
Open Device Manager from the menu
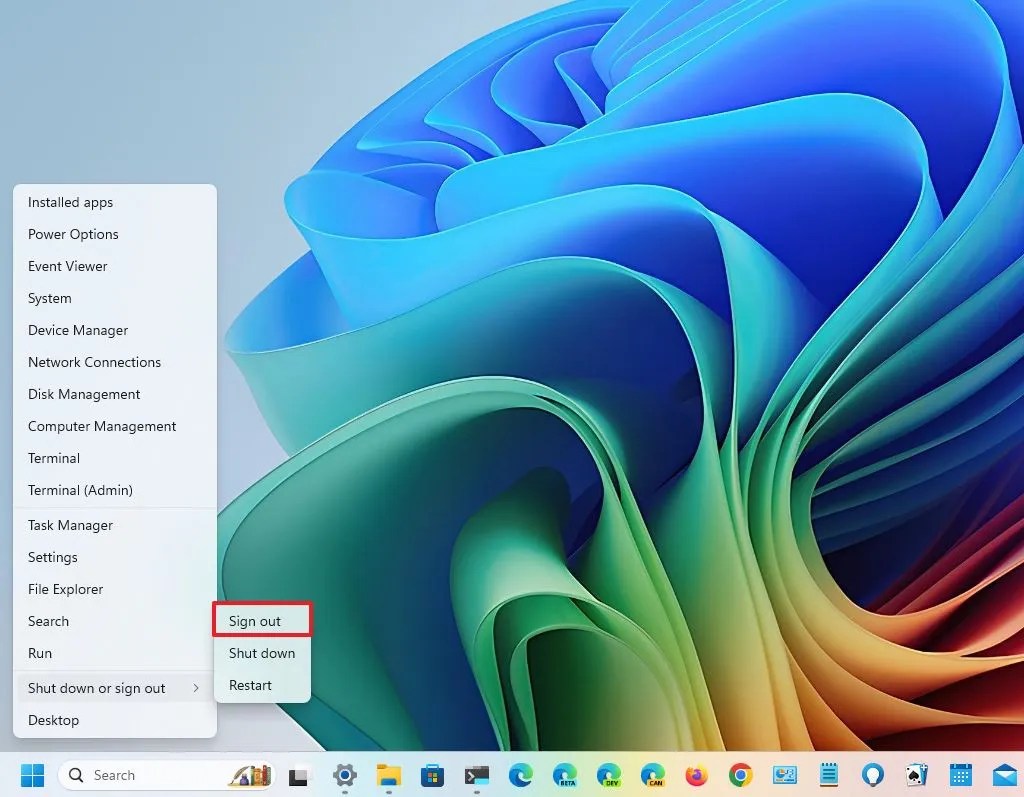click(77, 330)
